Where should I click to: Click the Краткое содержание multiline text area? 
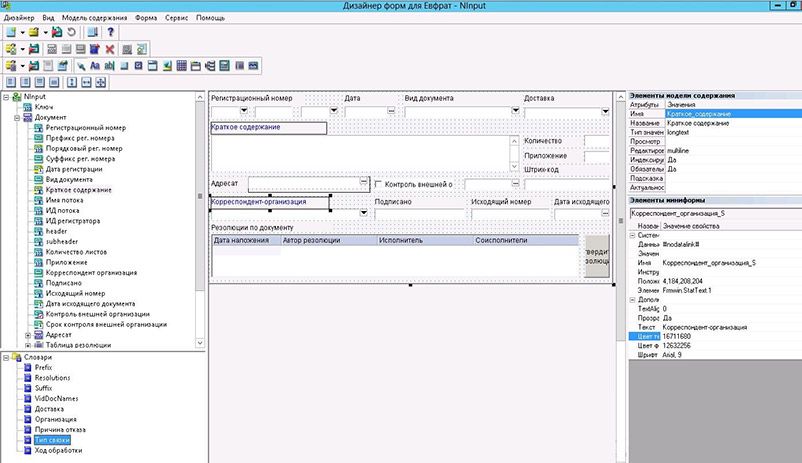[361, 153]
